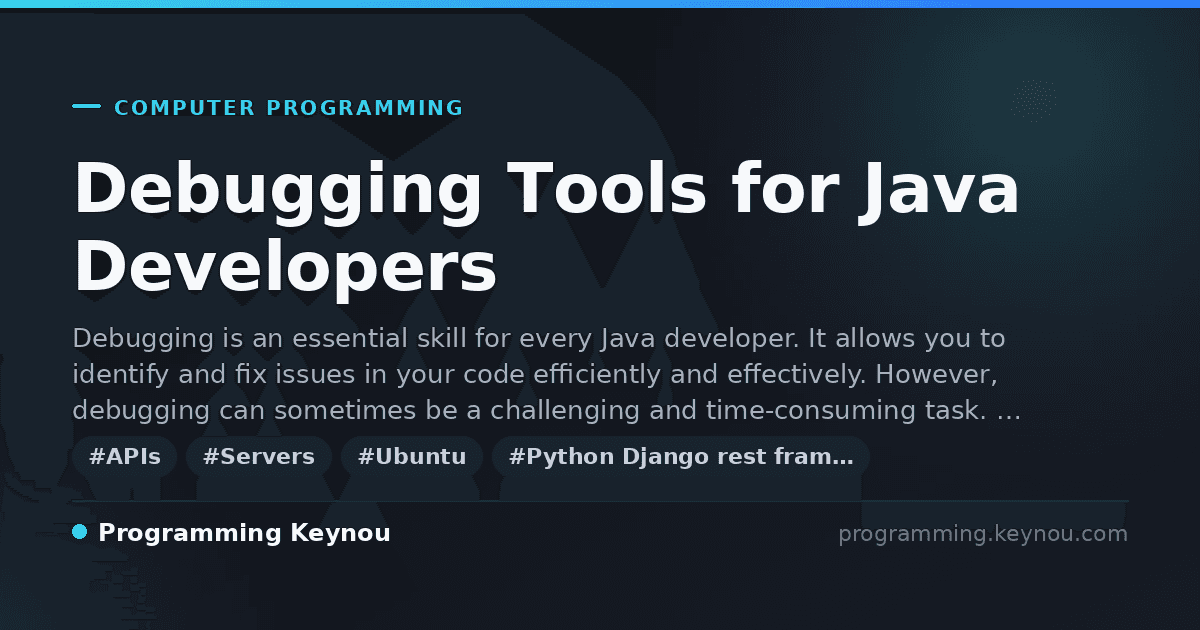Select the #Ubuntu tag pill
The height and width of the screenshot is (630, 1200).
point(412,457)
